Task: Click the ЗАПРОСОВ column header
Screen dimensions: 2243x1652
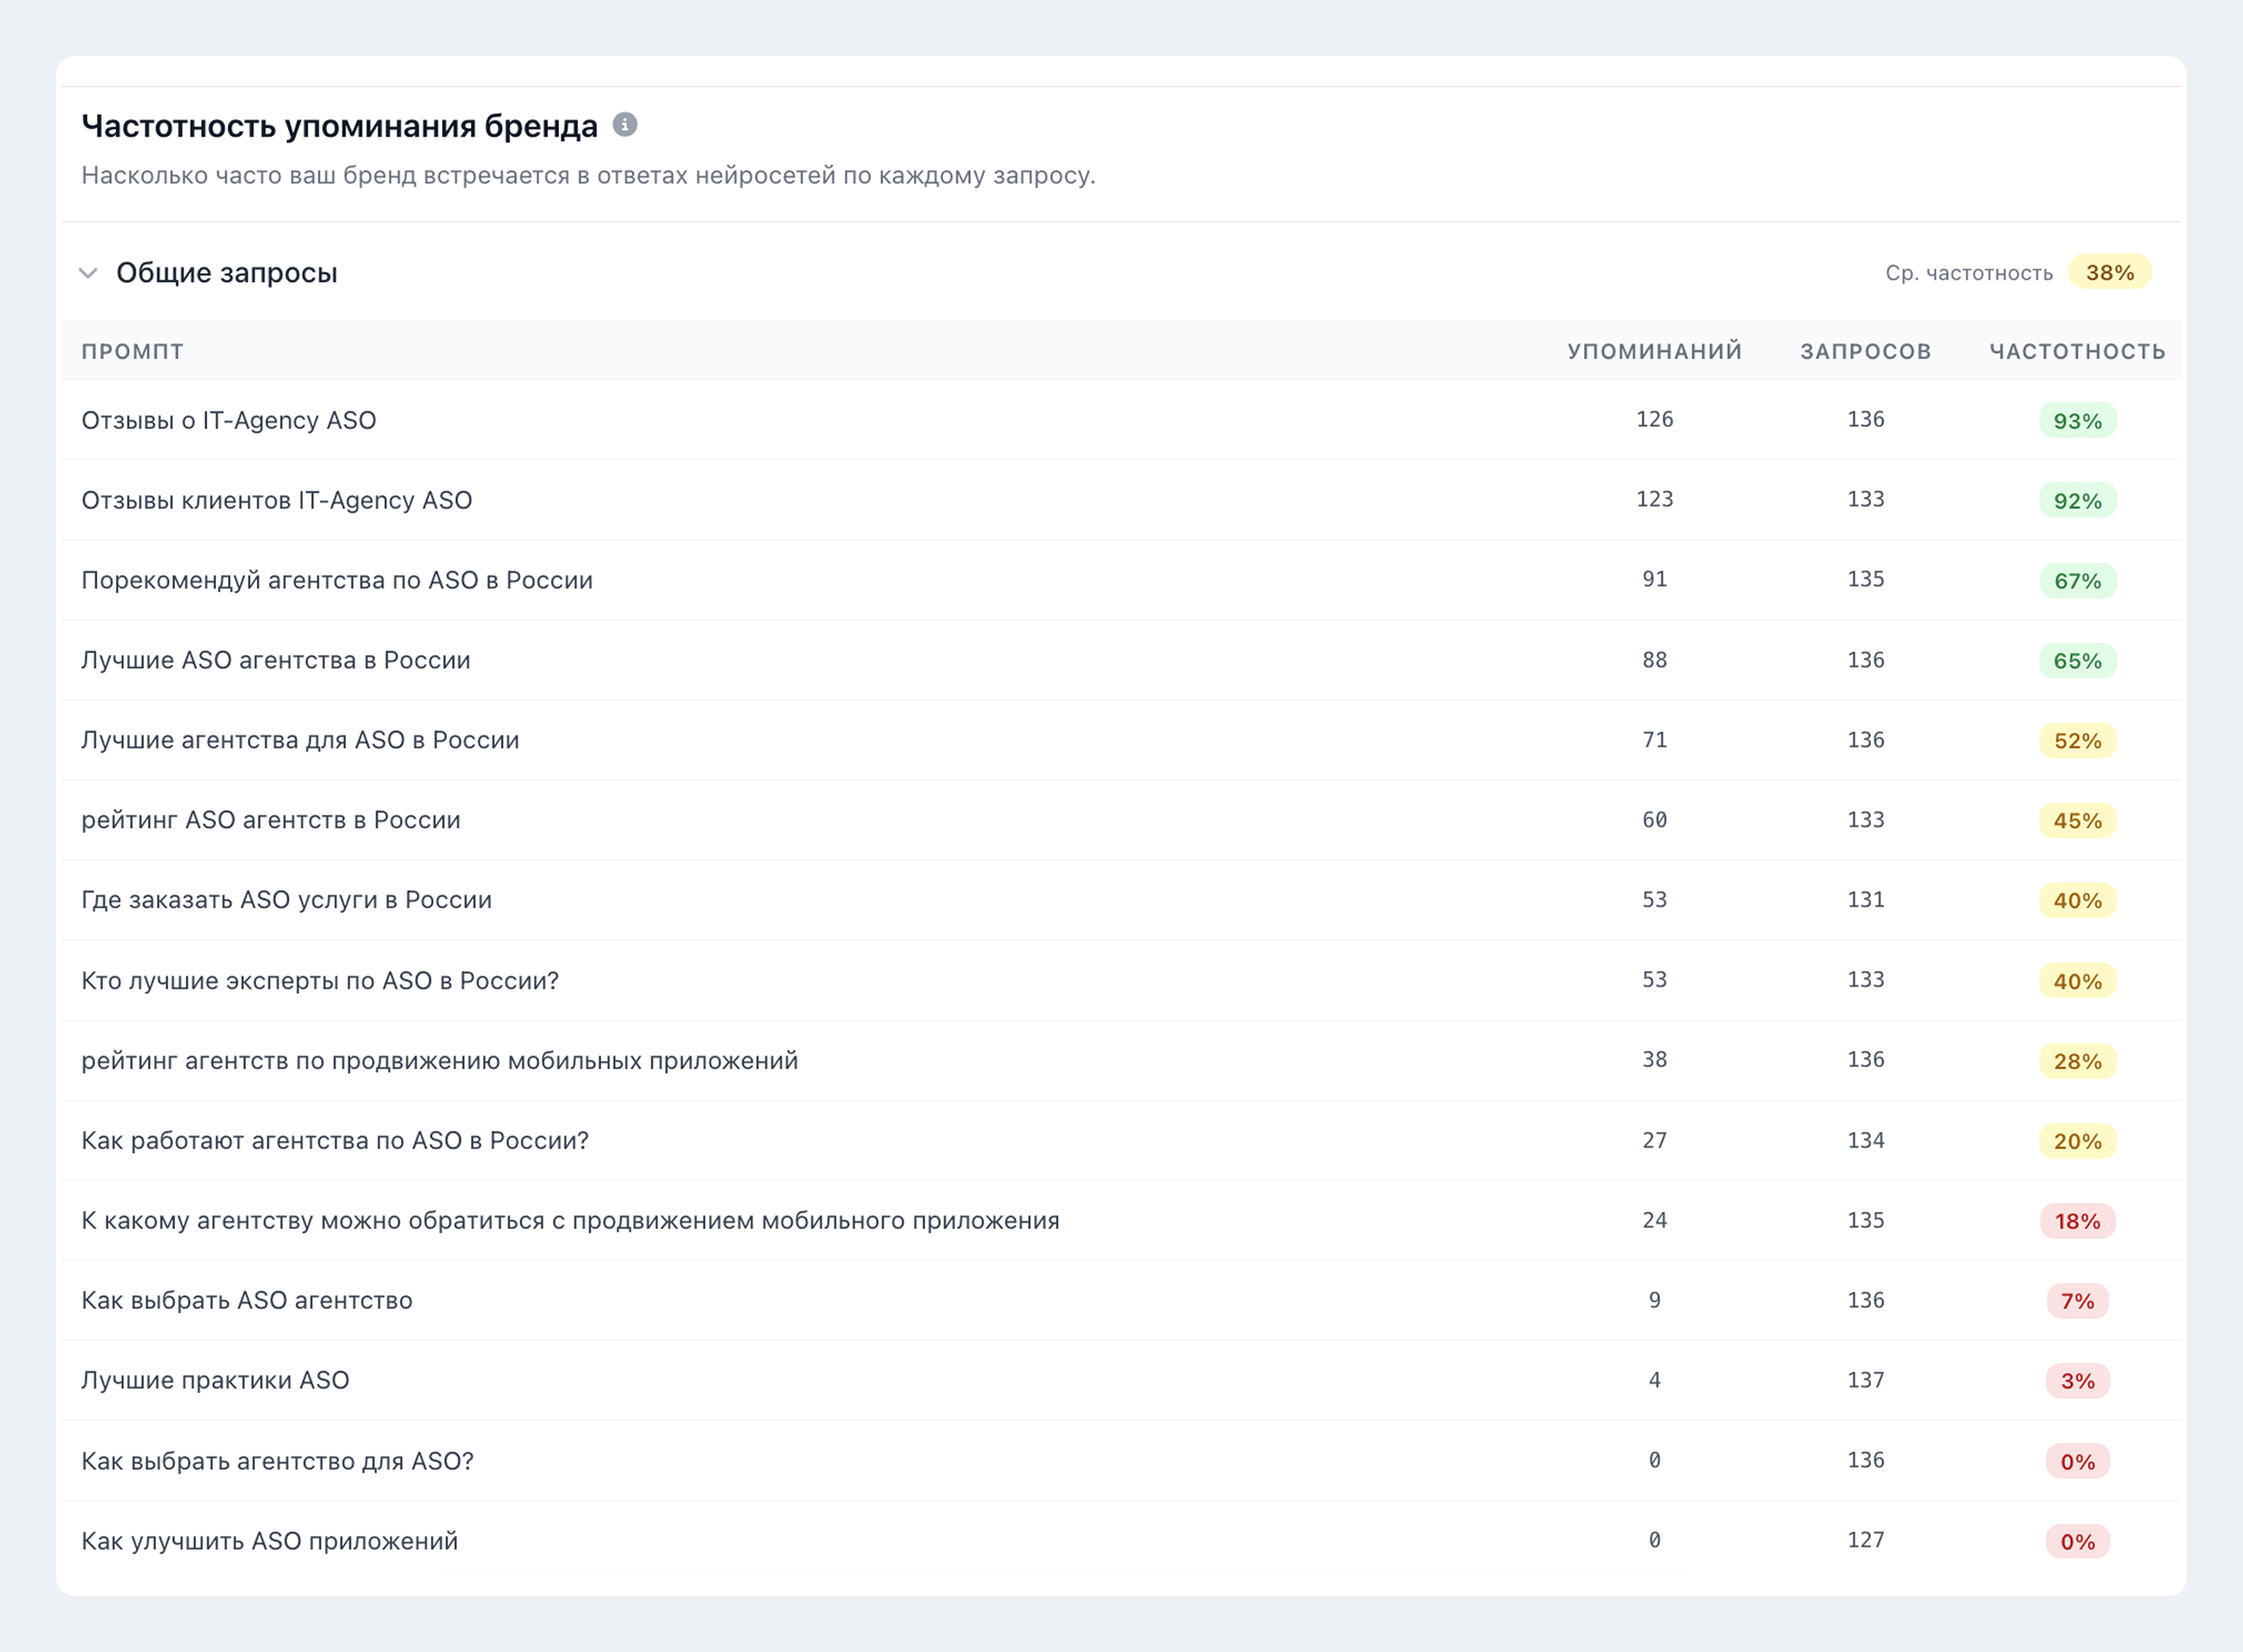Action: (x=1865, y=352)
